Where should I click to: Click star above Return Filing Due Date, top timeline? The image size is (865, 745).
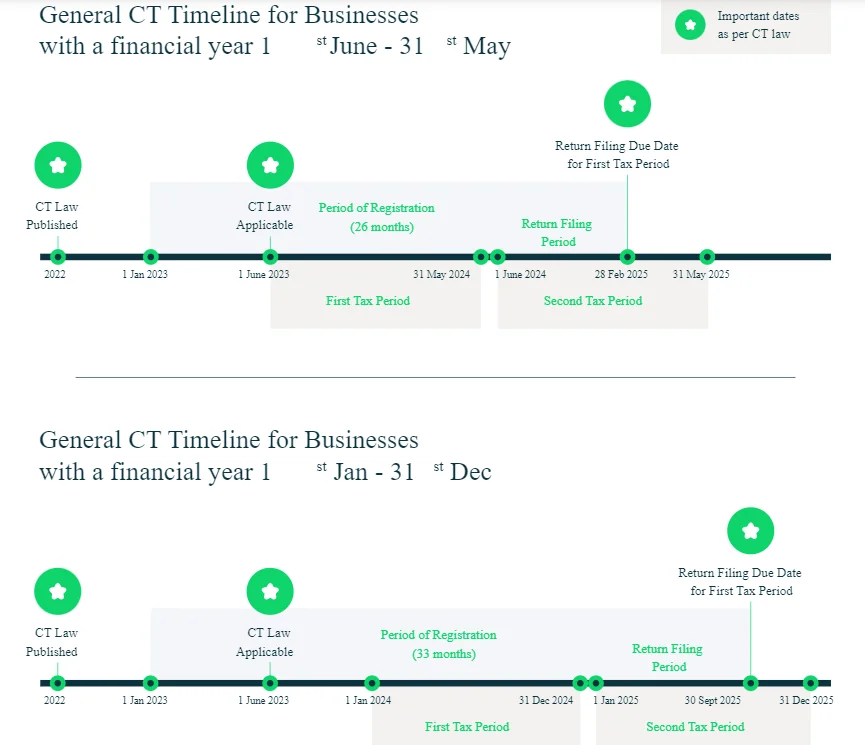click(627, 104)
